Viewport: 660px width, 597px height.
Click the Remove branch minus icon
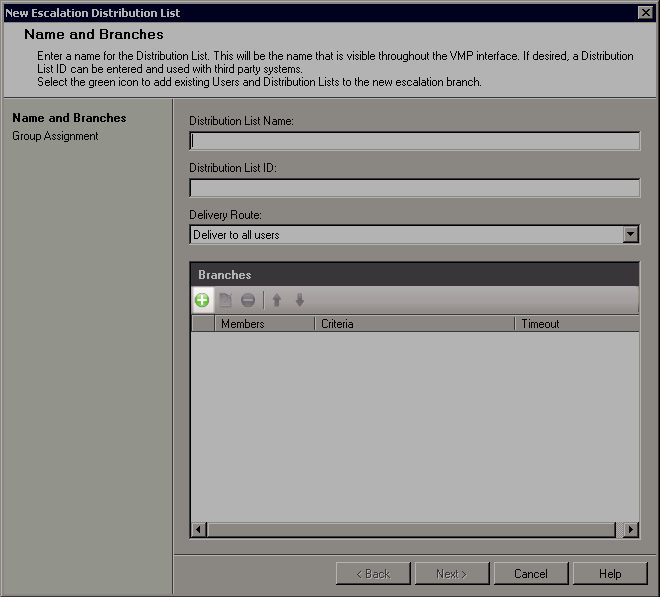pyautogui.click(x=248, y=300)
